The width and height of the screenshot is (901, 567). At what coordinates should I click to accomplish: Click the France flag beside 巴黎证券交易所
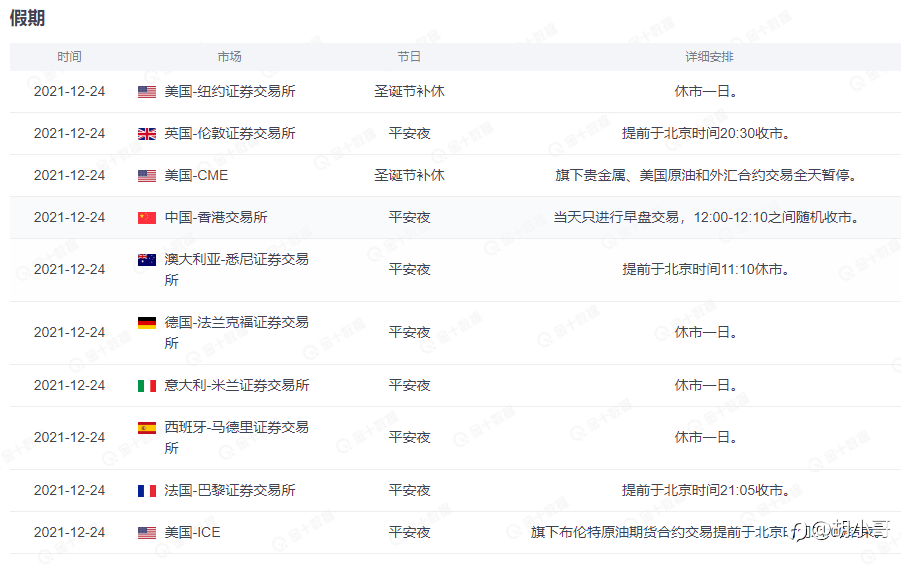click(x=147, y=491)
